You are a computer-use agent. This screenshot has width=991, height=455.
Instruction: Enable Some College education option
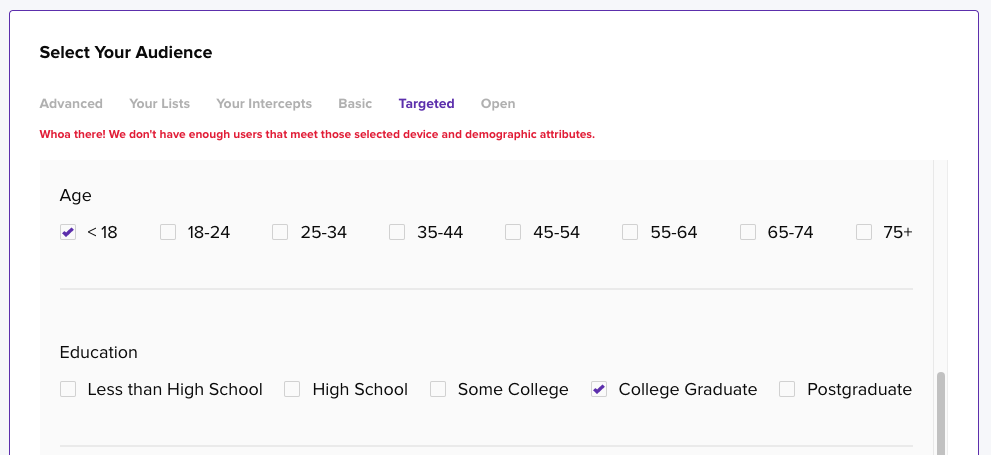(x=438, y=389)
